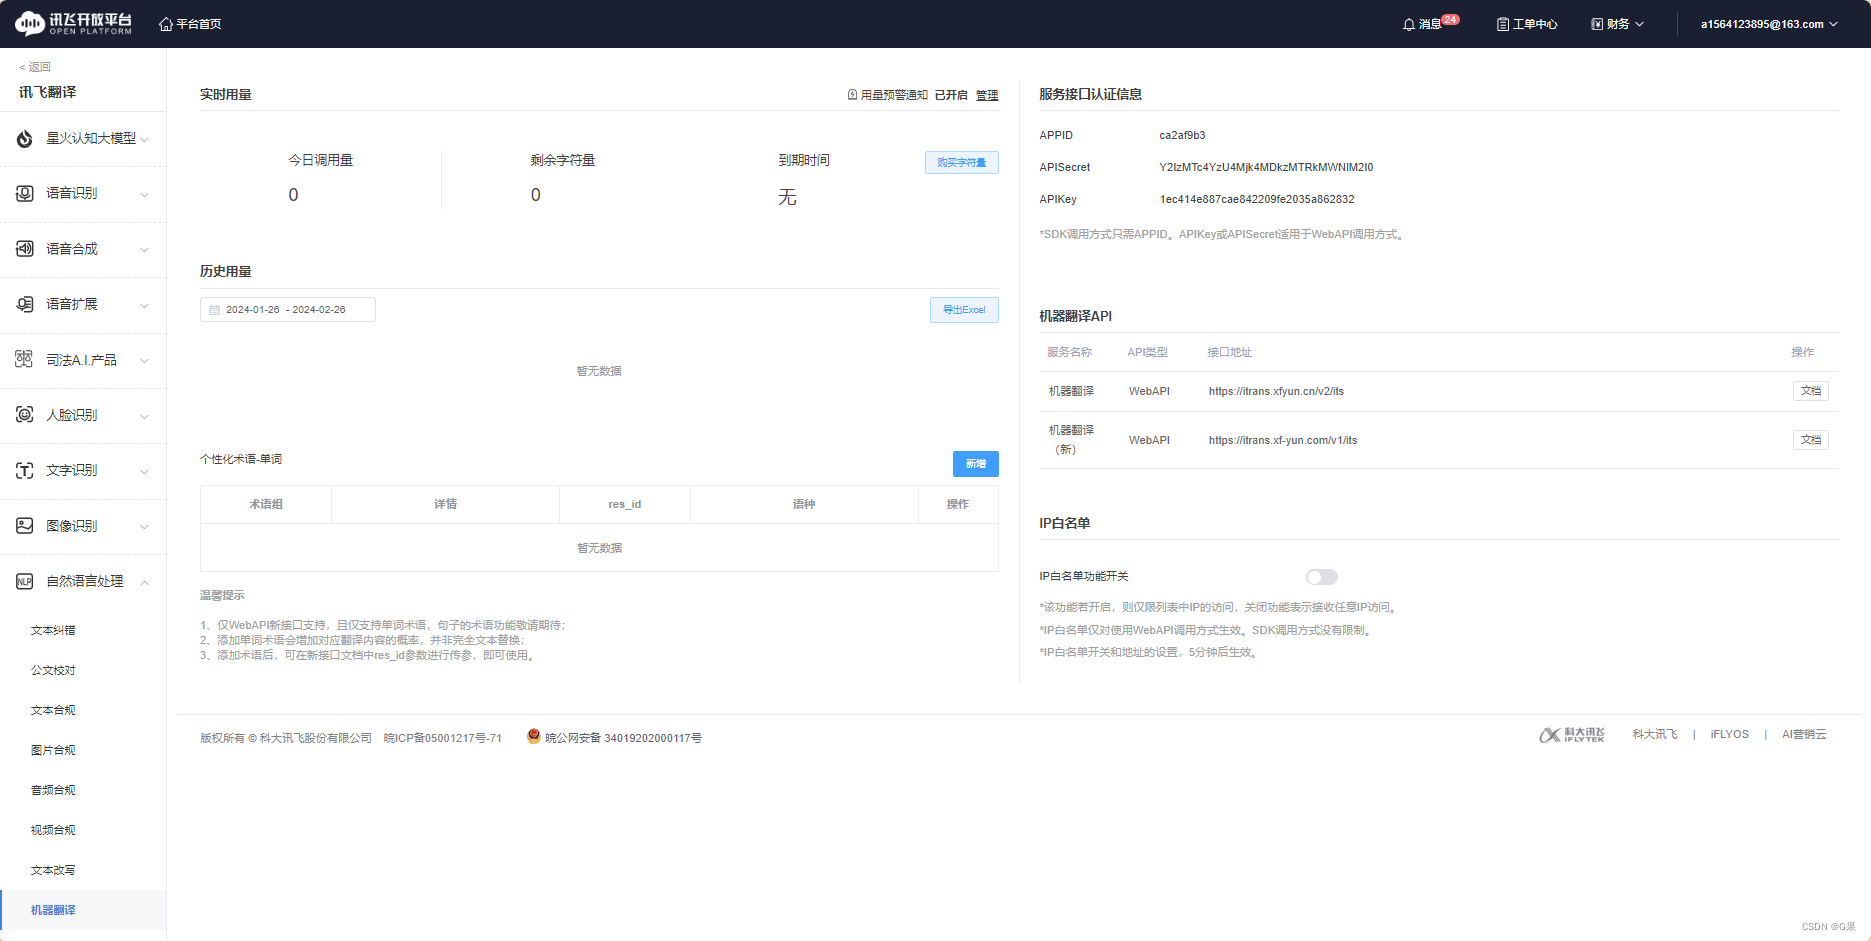Viewport: 1871px width, 941px height.
Task: Click the AI营销云 footer link
Action: pyautogui.click(x=1804, y=735)
